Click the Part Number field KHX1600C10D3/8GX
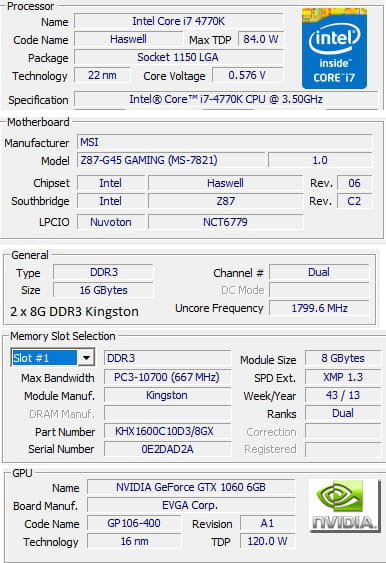The image size is (386, 563). coord(167,431)
